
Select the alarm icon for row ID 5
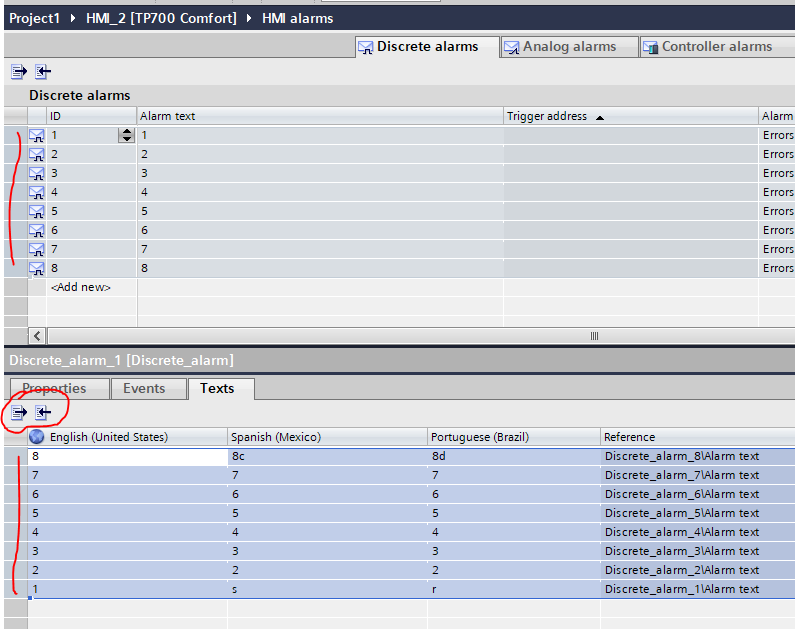[x=37, y=211]
